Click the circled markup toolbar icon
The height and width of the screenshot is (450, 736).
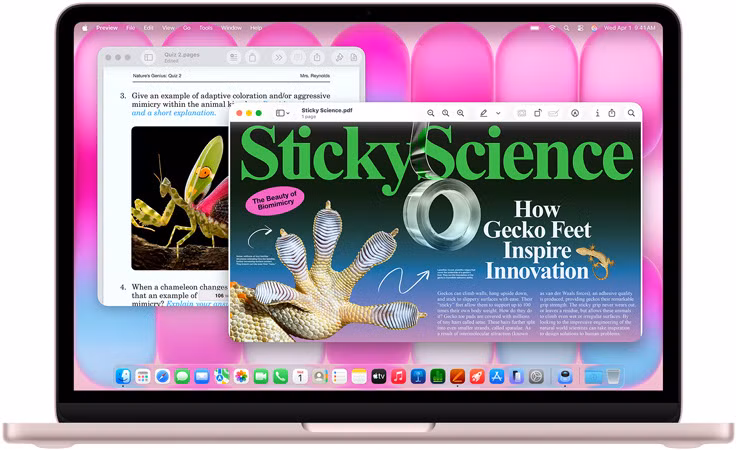pos(575,114)
